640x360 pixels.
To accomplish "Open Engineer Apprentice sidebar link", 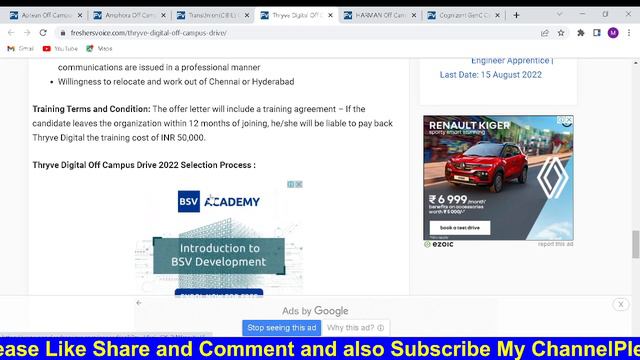I will pos(512,60).
